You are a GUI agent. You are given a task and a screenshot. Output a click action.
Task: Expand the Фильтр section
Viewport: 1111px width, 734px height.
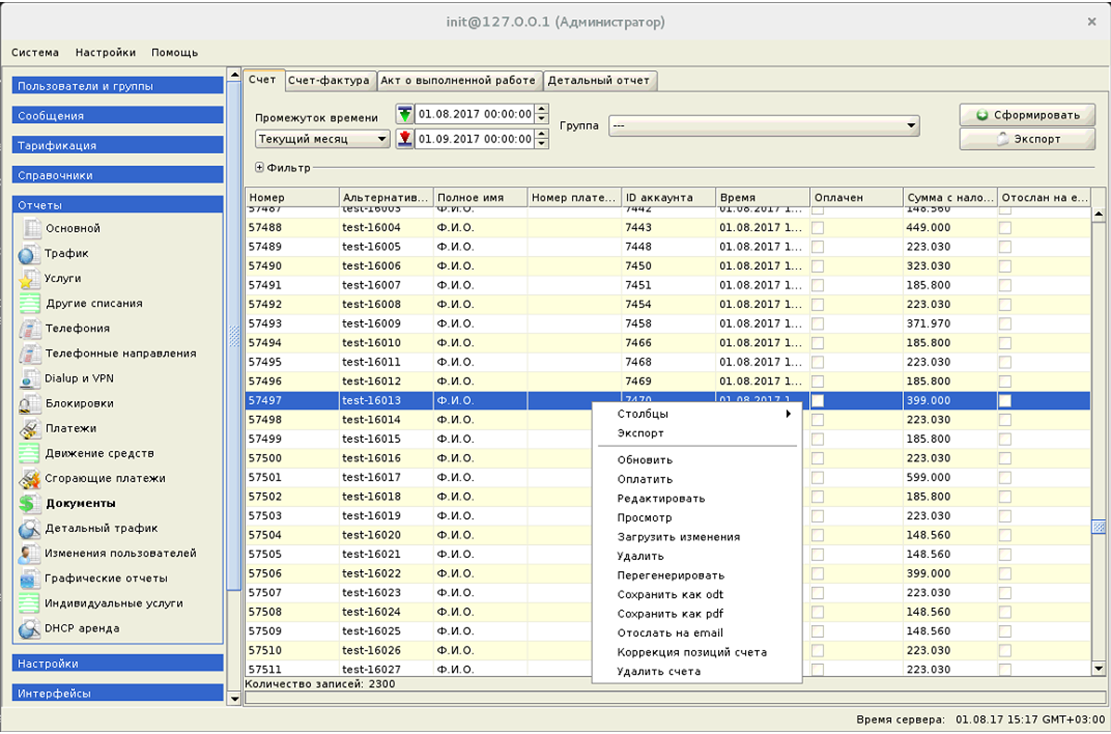pos(259,168)
